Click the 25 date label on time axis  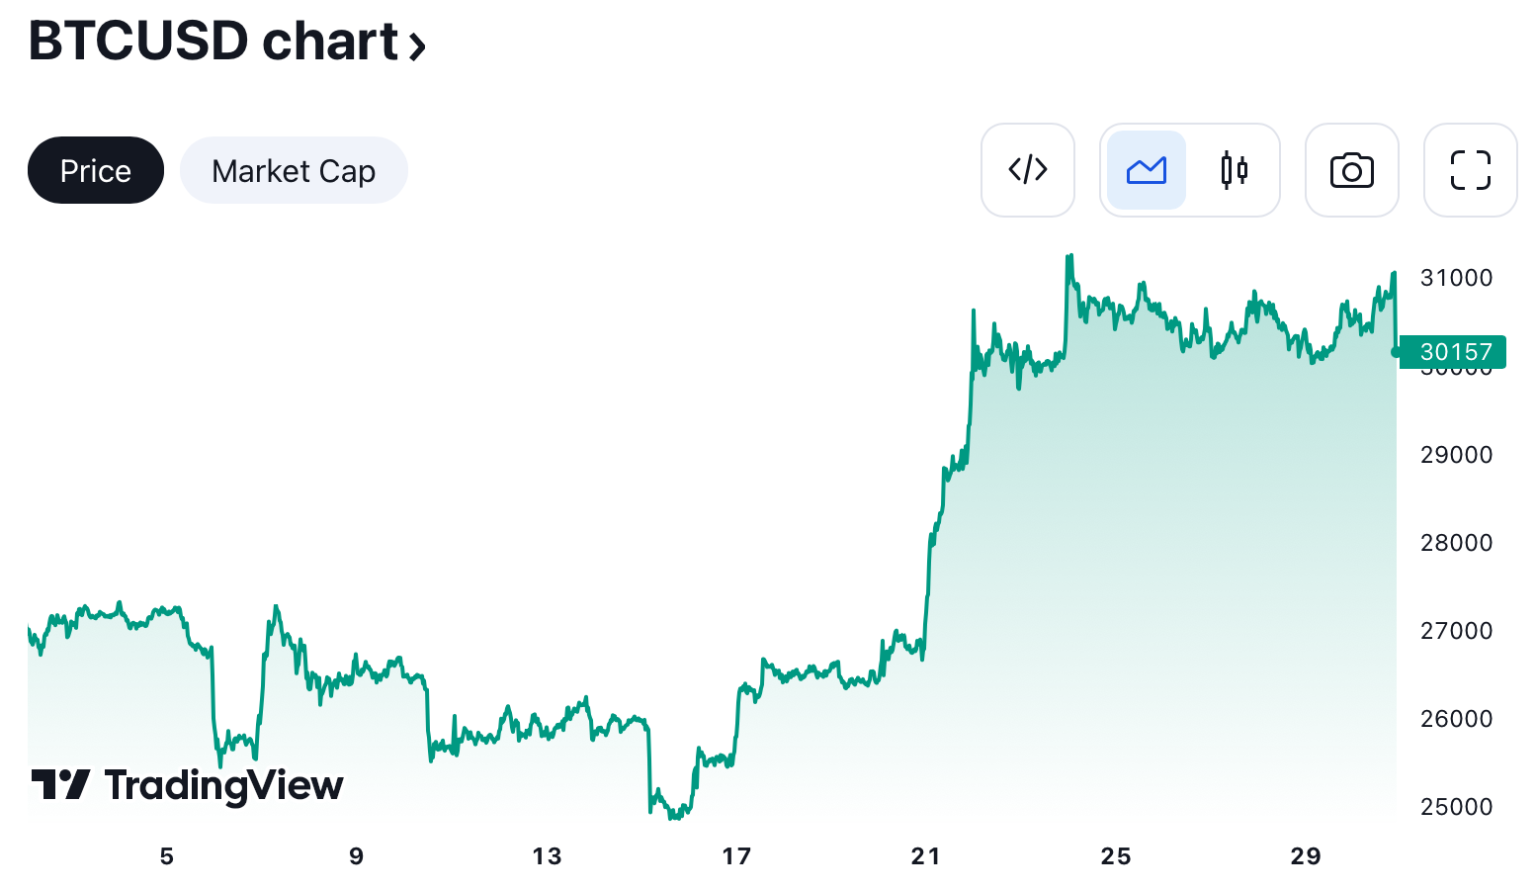click(x=1116, y=856)
